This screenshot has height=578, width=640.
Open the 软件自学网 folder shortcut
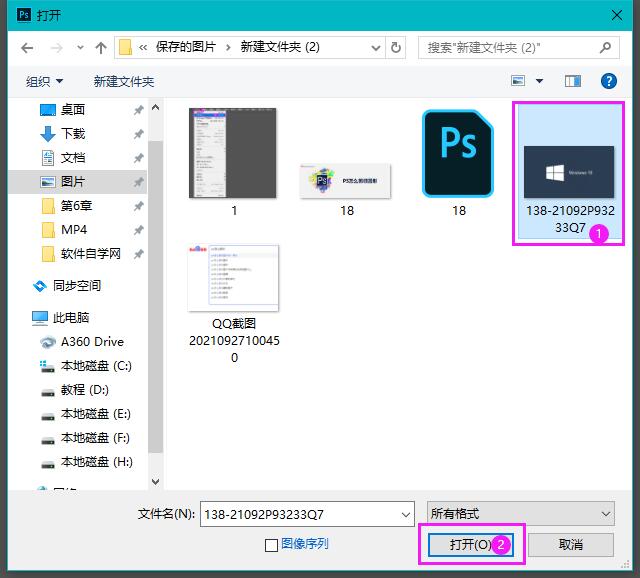coord(91,254)
